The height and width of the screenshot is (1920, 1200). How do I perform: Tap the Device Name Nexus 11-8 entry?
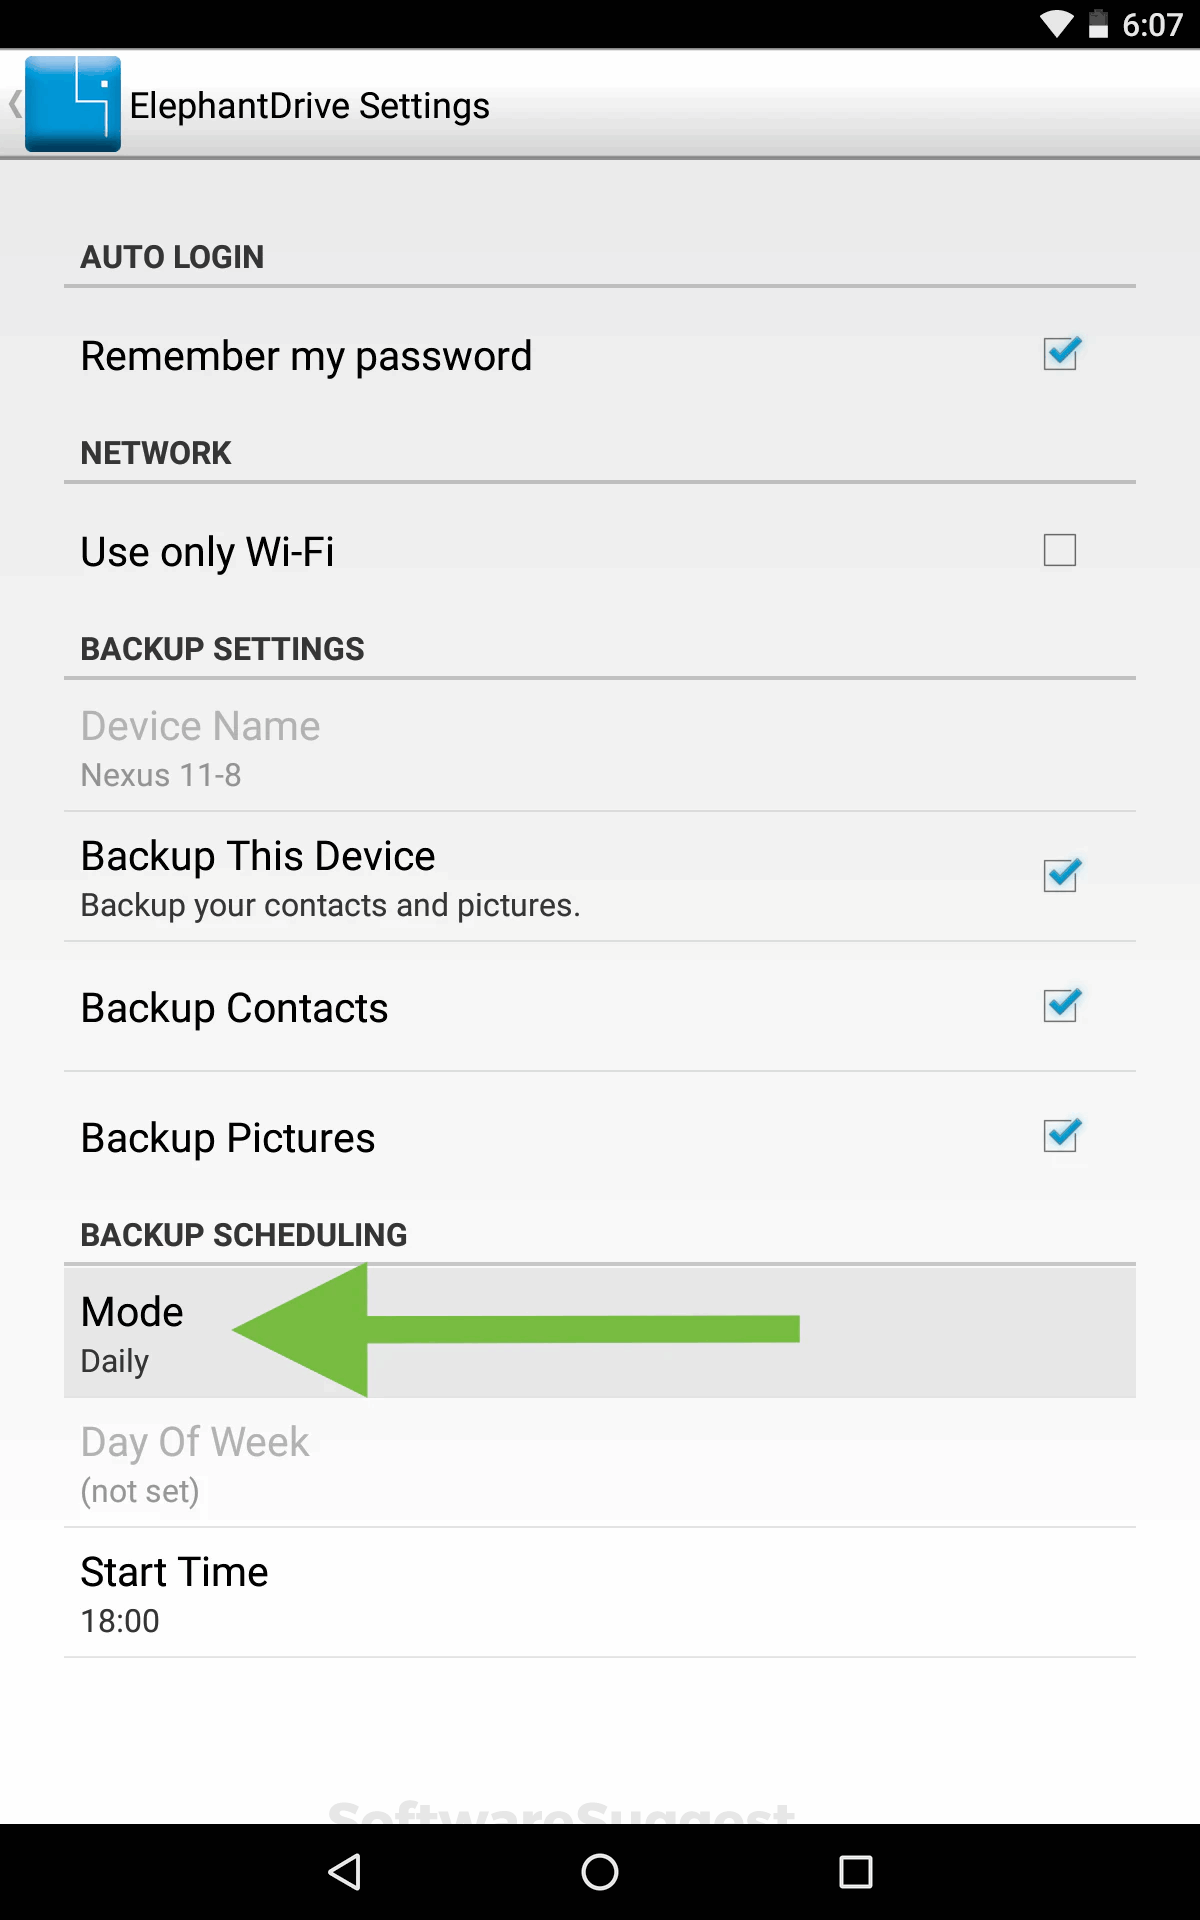point(600,746)
